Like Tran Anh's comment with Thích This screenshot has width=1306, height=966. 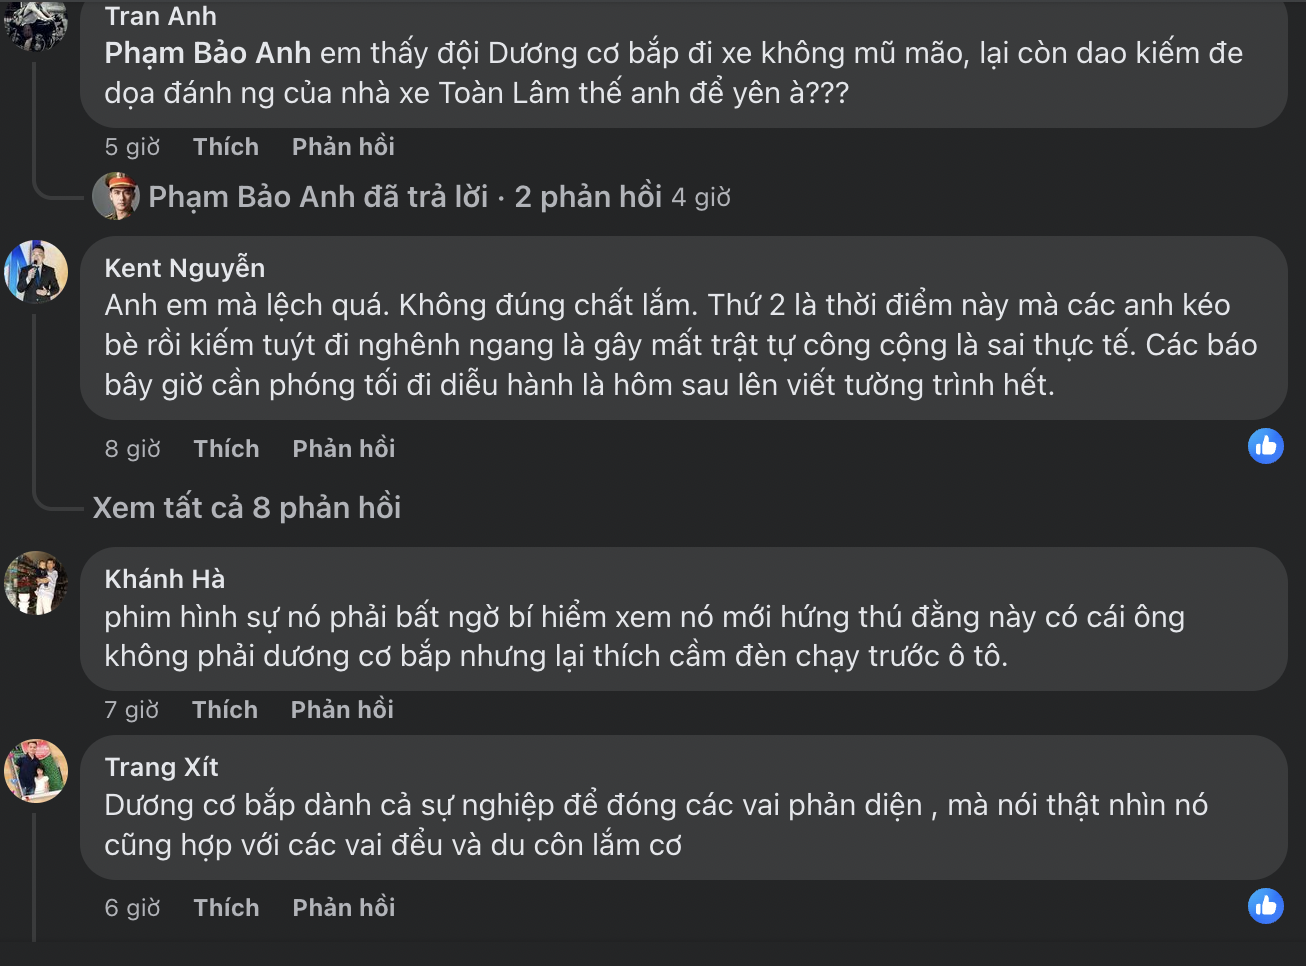(226, 147)
